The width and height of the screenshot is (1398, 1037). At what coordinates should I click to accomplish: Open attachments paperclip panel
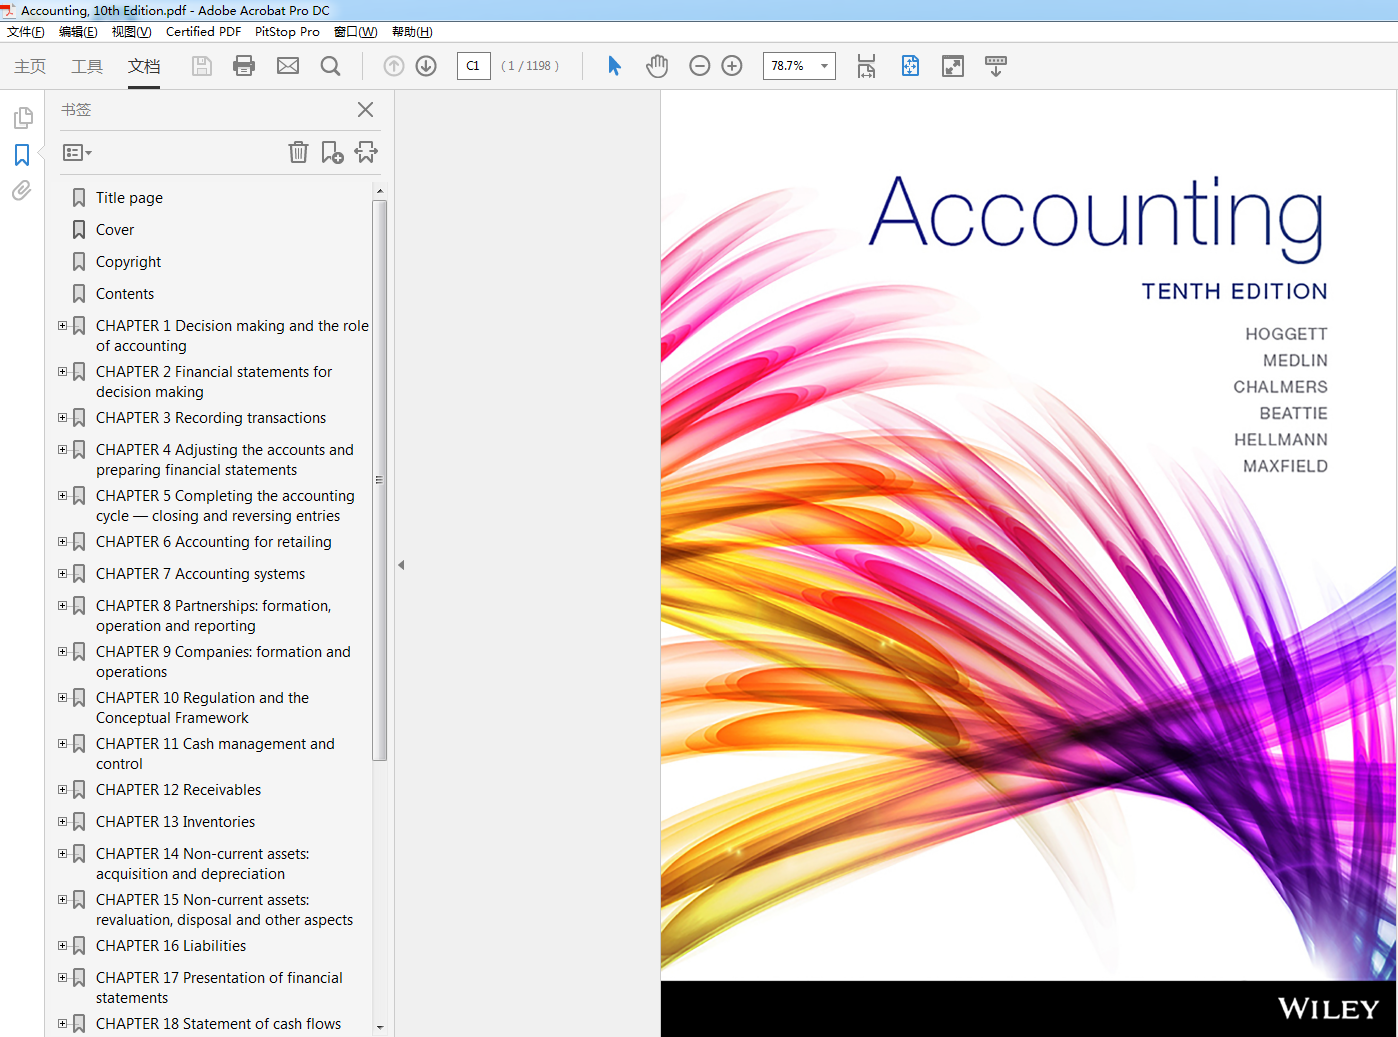click(x=22, y=190)
